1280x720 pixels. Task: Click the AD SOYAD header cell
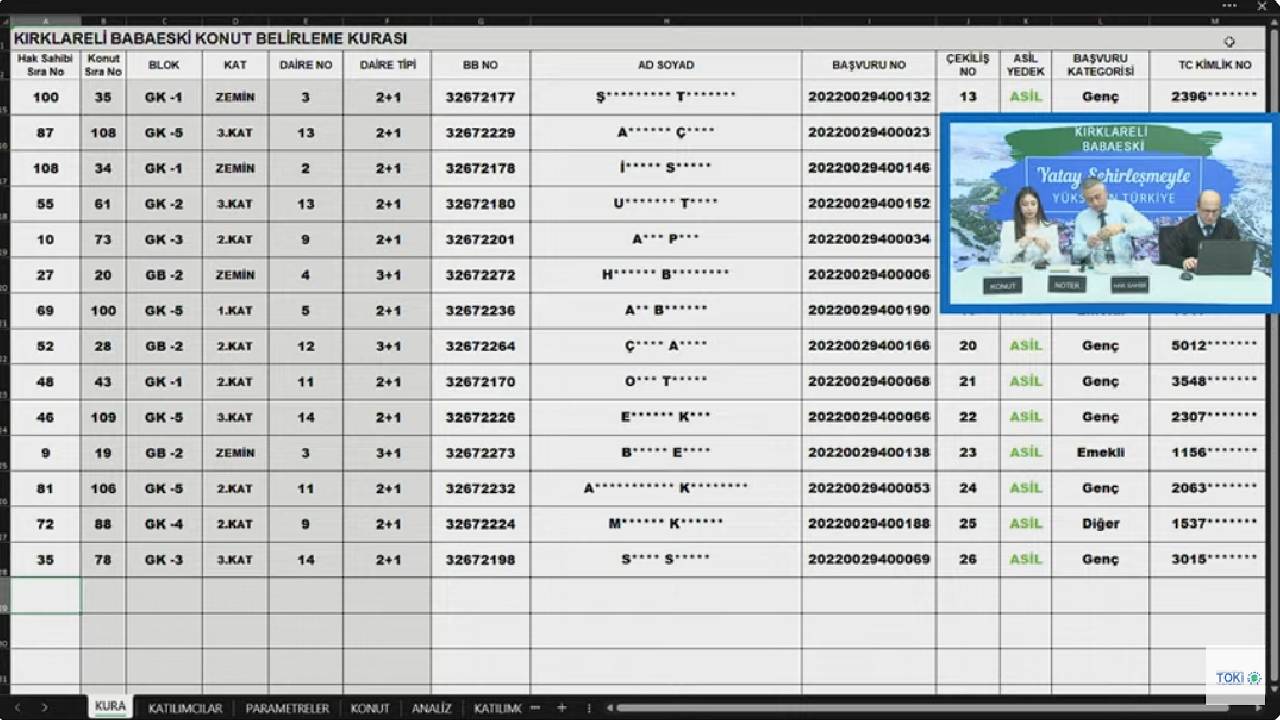click(665, 65)
